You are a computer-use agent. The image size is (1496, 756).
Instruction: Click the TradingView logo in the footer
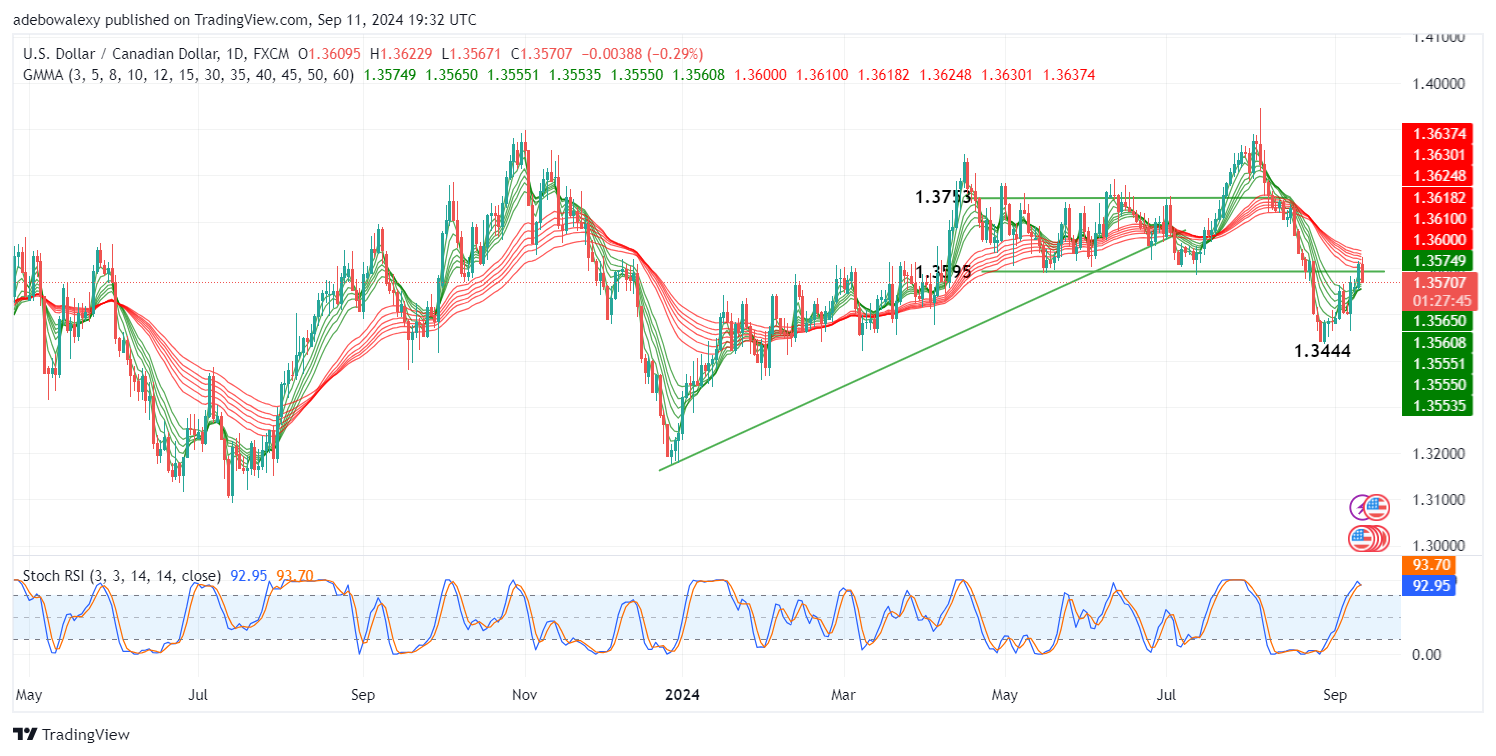(71, 735)
